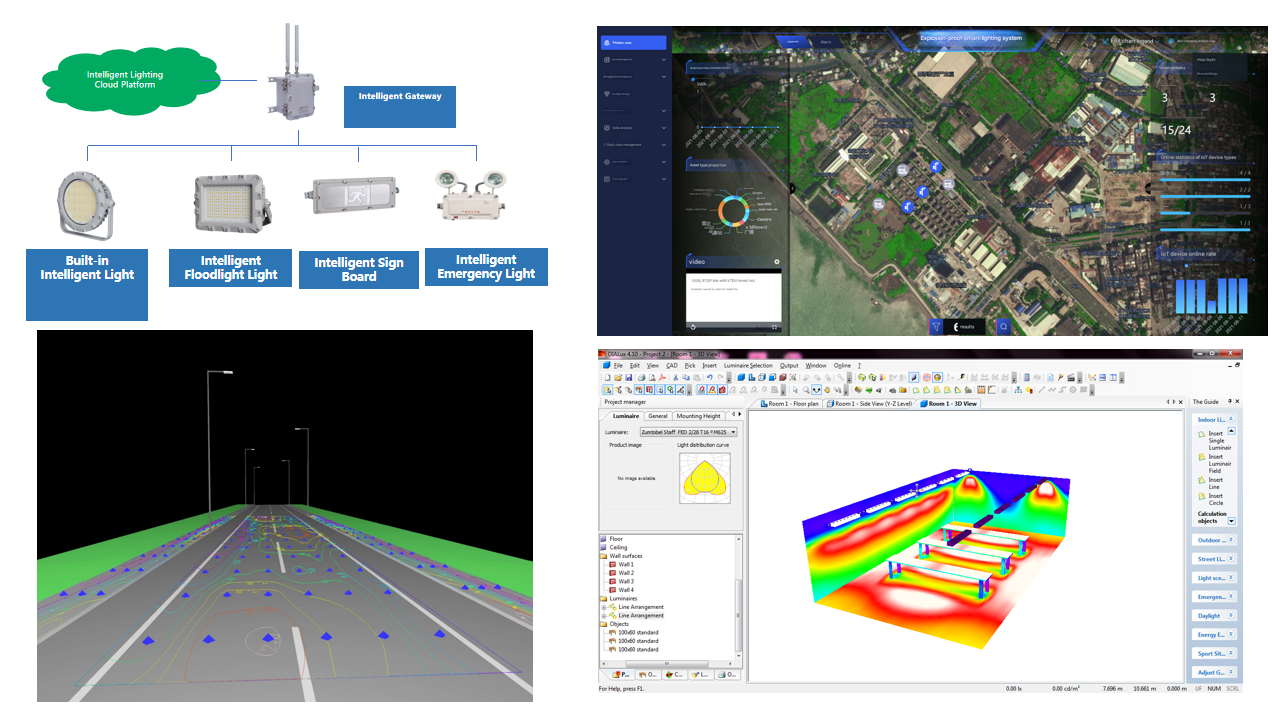Open the IoT chart legend dropdown

pos(1130,40)
